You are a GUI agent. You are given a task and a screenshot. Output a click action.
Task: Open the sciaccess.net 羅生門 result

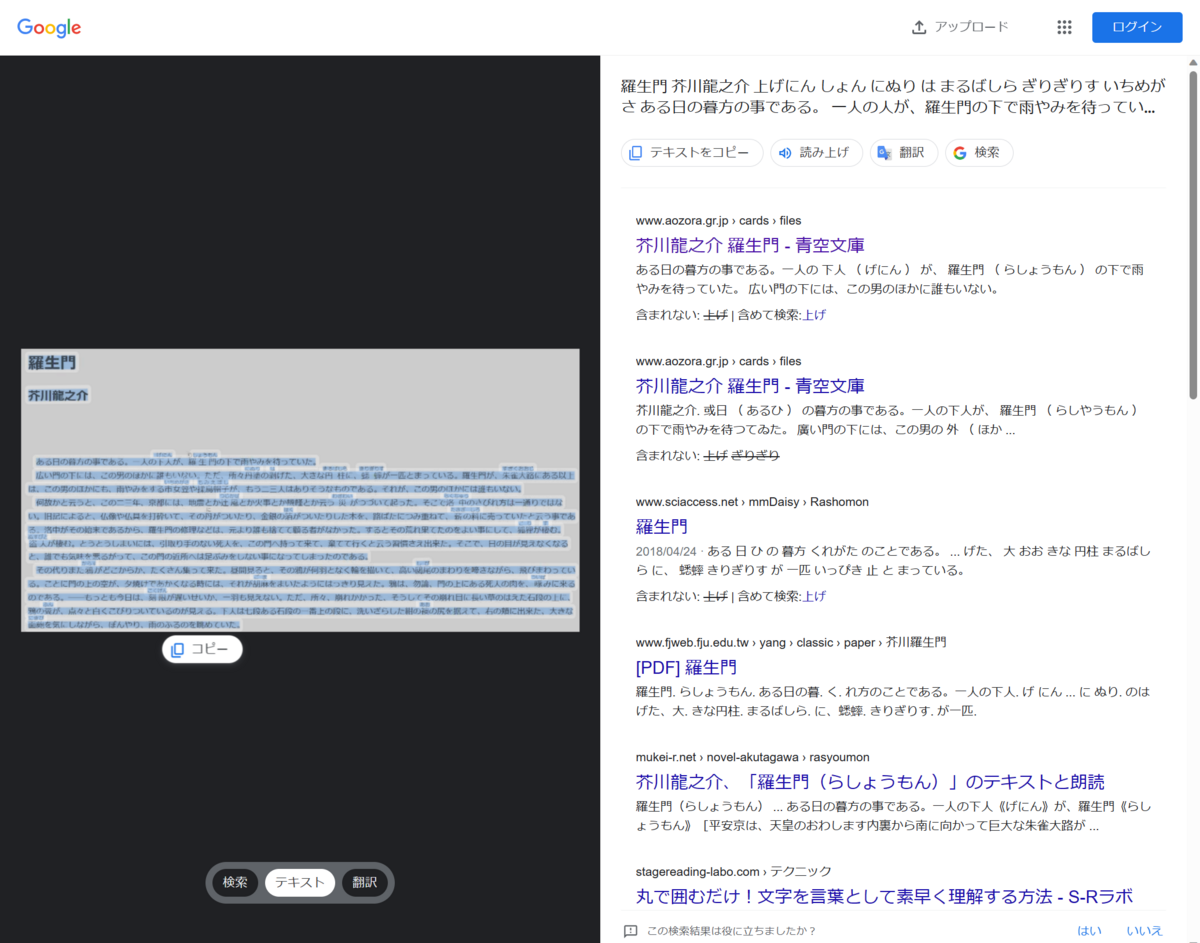click(x=662, y=527)
